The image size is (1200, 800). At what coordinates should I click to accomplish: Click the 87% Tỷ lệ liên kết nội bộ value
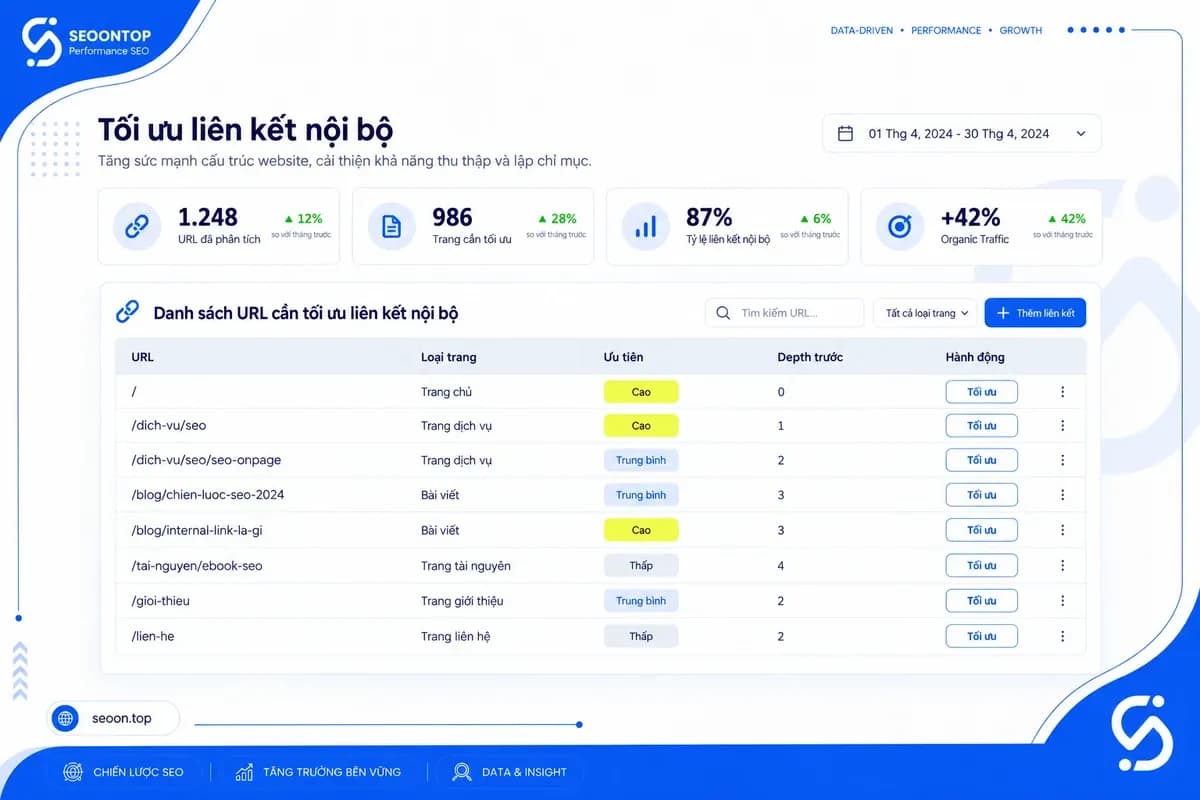(709, 217)
